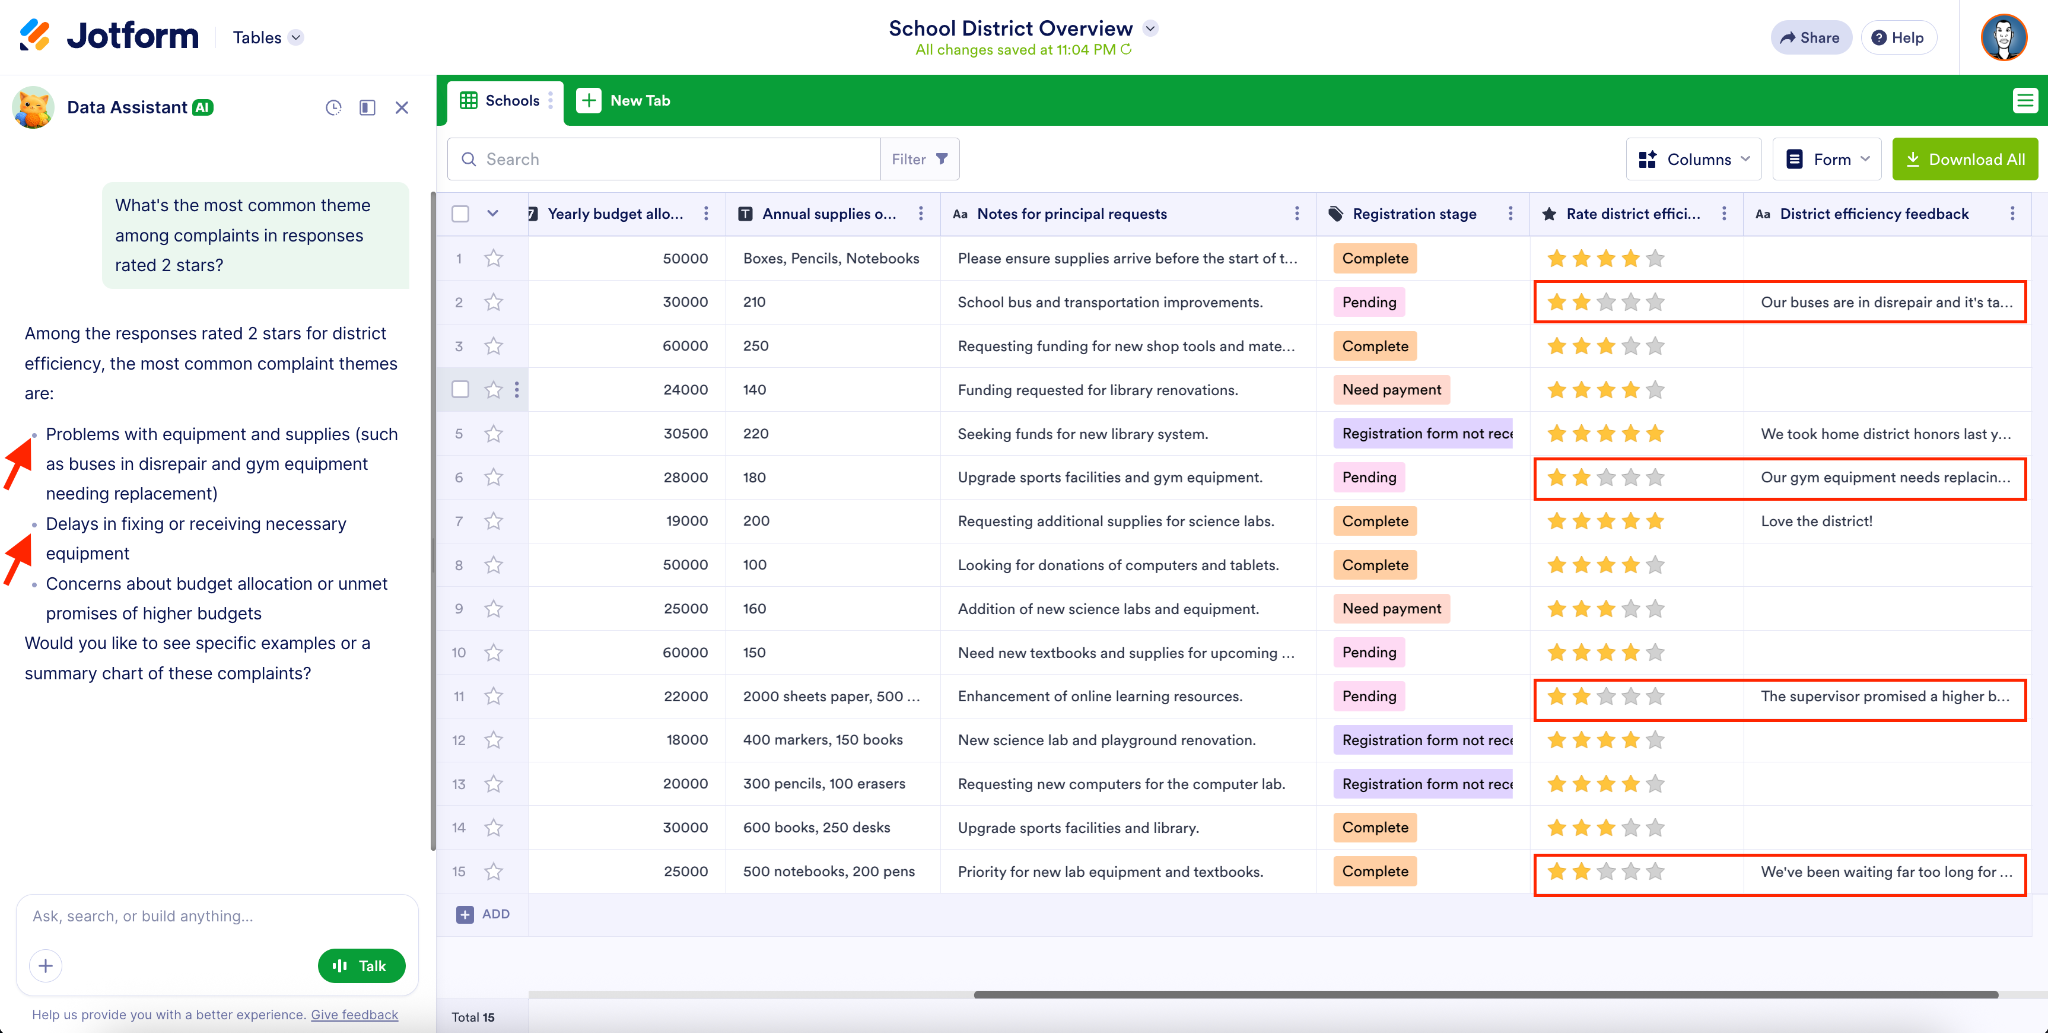The image size is (2048, 1033).
Task: Click the Share button
Action: tap(1811, 37)
